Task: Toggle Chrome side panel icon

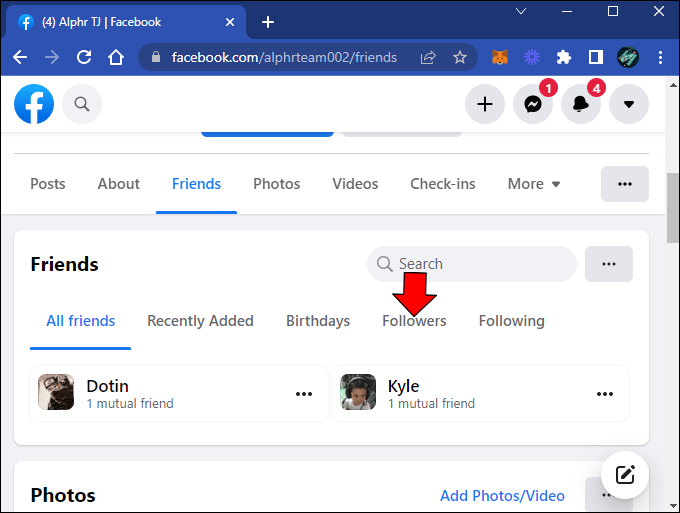Action: pyautogui.click(x=596, y=57)
